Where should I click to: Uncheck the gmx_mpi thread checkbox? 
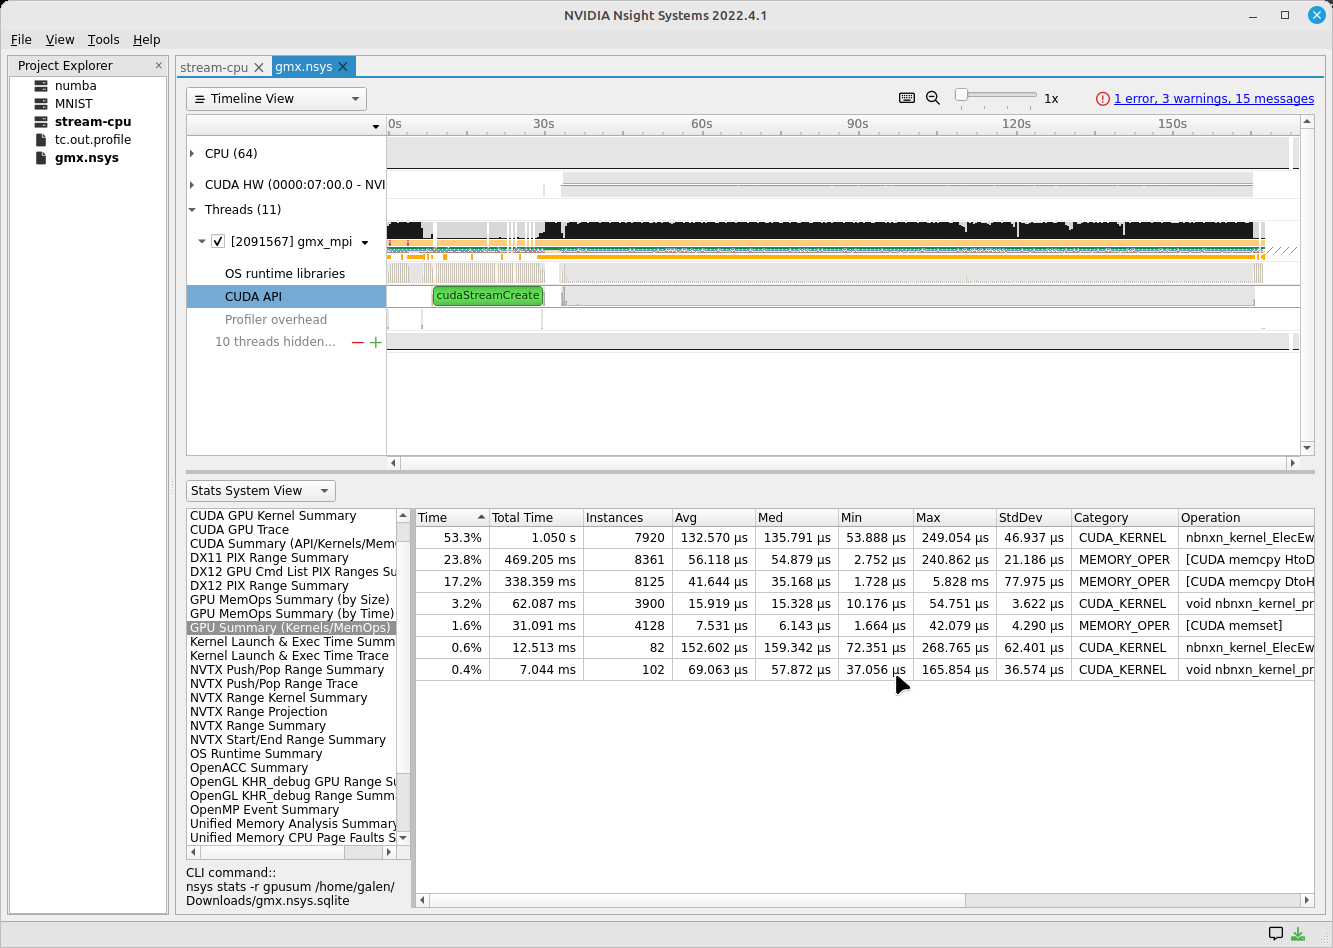point(218,242)
